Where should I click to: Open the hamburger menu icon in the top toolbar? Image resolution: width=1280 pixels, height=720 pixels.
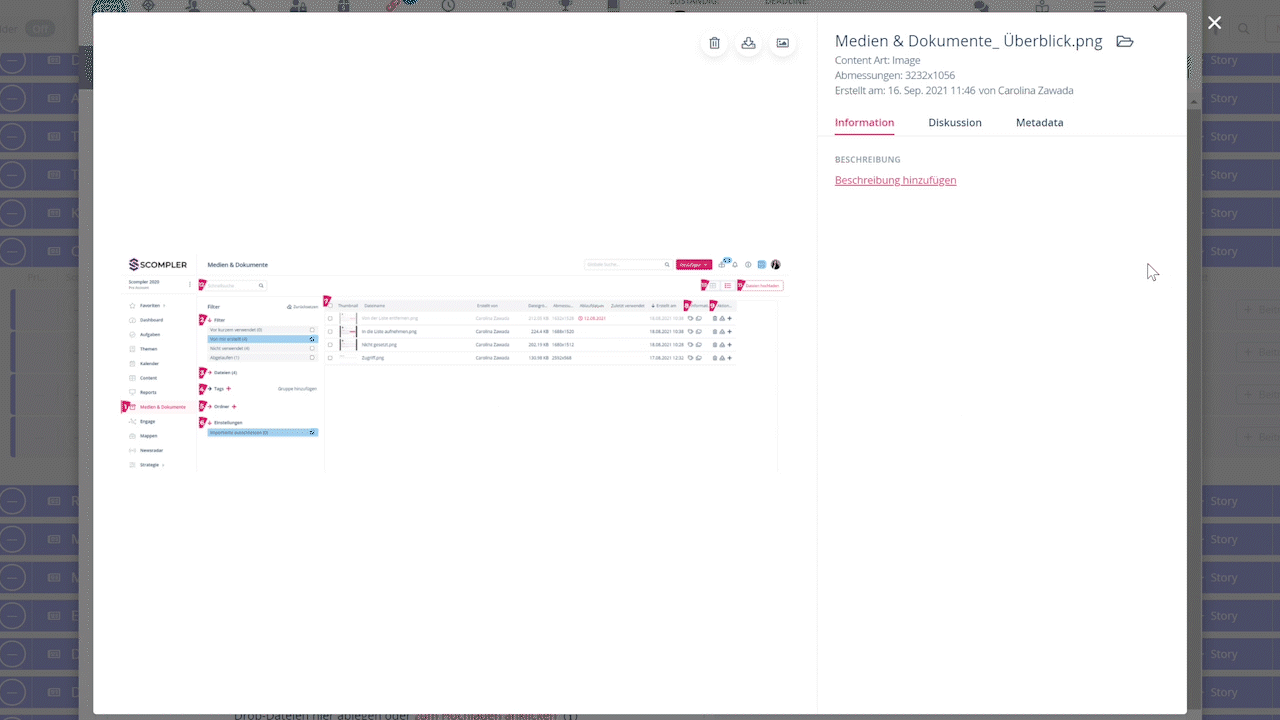(1100, 6)
